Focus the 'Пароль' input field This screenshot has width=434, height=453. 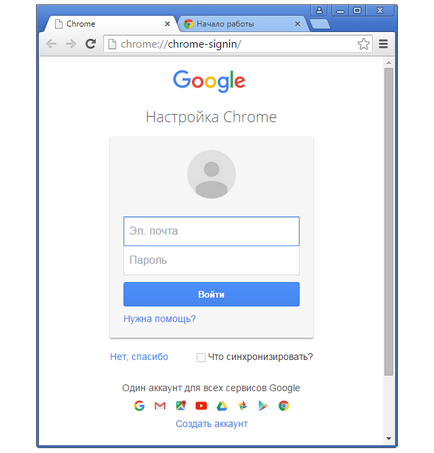(211, 260)
